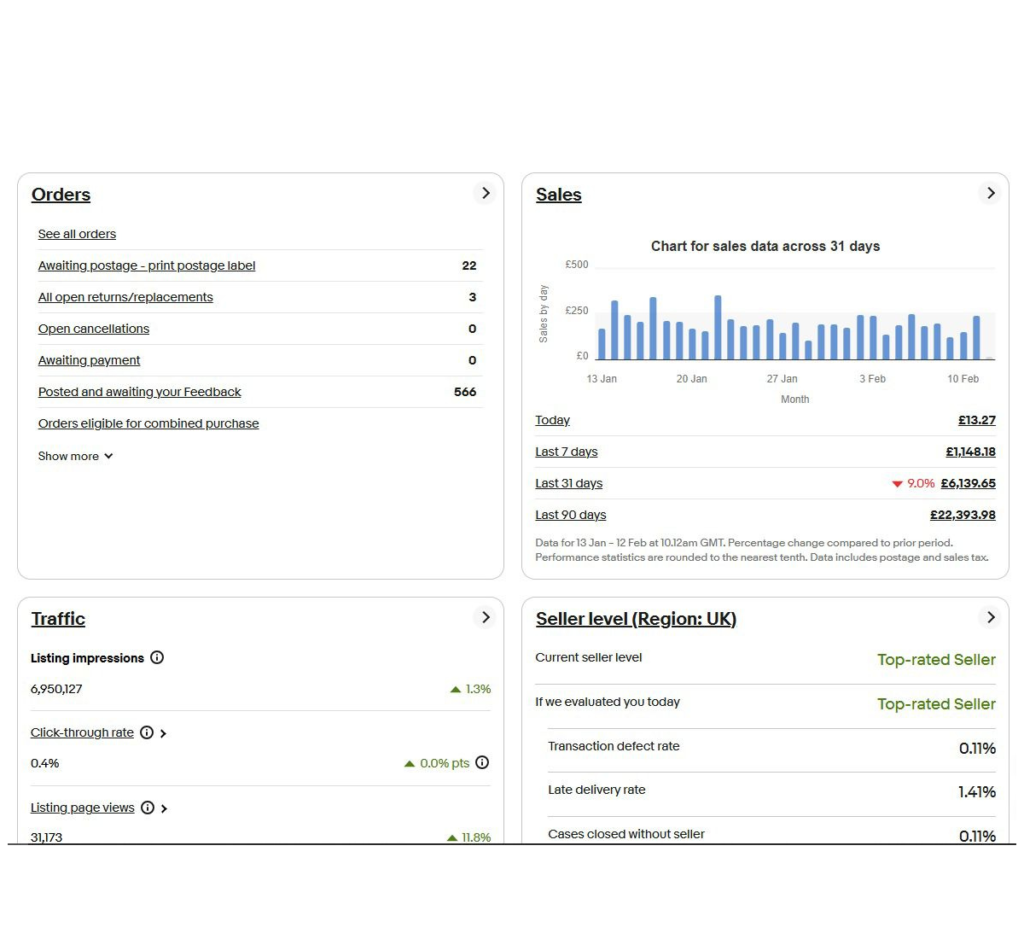View Last 7 days sales
This screenshot has width=1024, height=939.
[566, 452]
